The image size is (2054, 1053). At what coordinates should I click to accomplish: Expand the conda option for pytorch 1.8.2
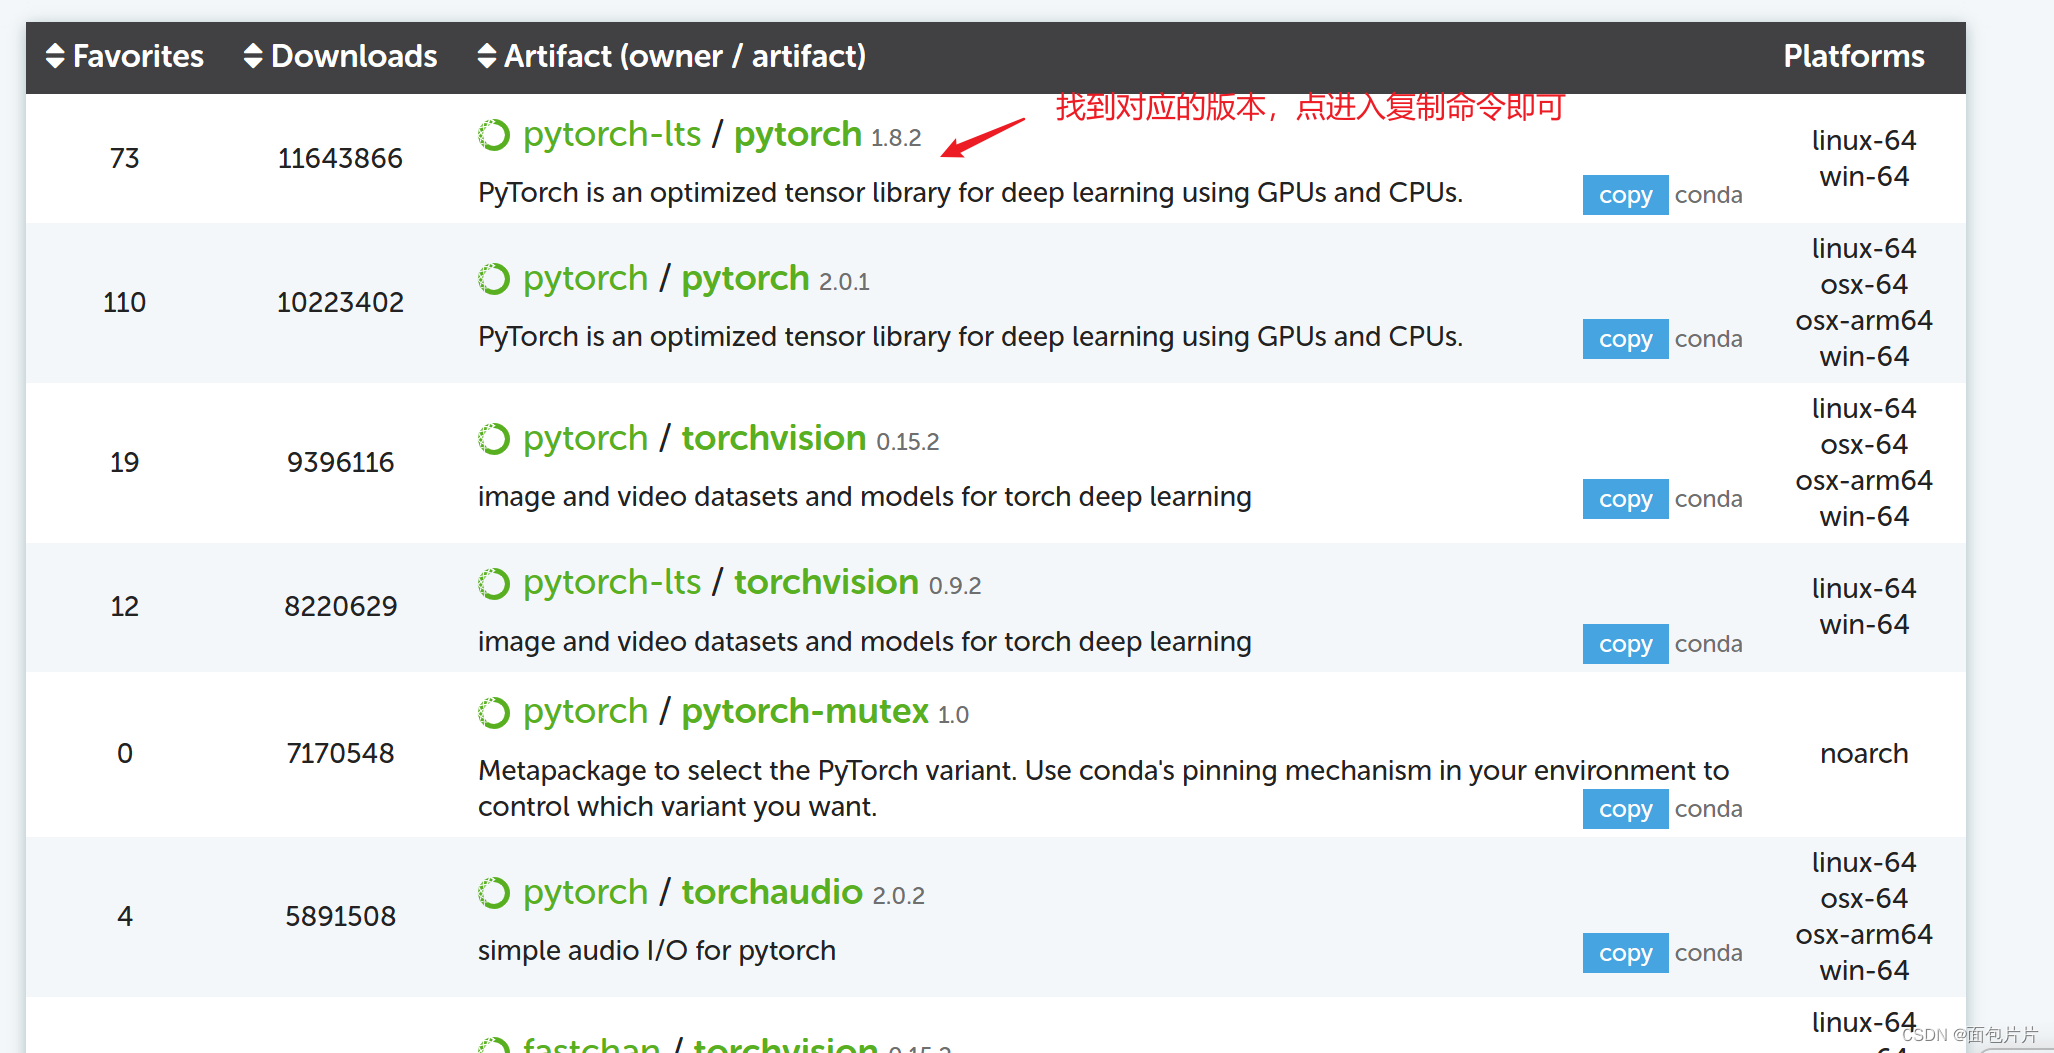click(1709, 194)
